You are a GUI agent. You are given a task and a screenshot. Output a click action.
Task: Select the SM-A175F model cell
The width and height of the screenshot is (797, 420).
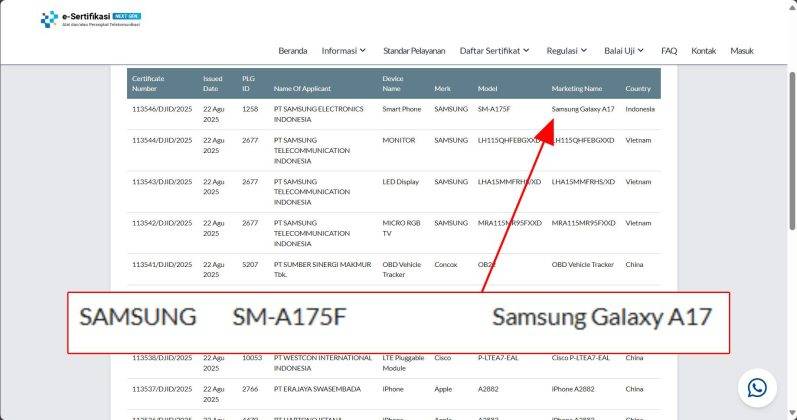click(x=494, y=109)
